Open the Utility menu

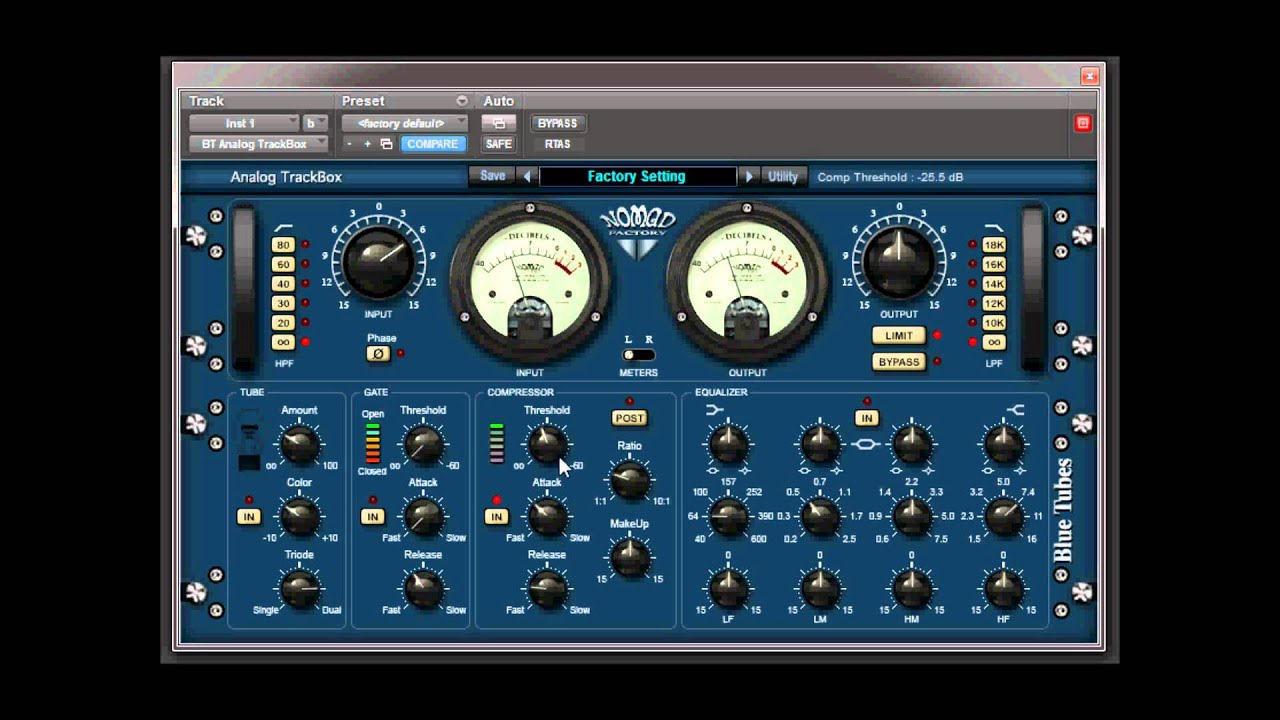point(783,177)
